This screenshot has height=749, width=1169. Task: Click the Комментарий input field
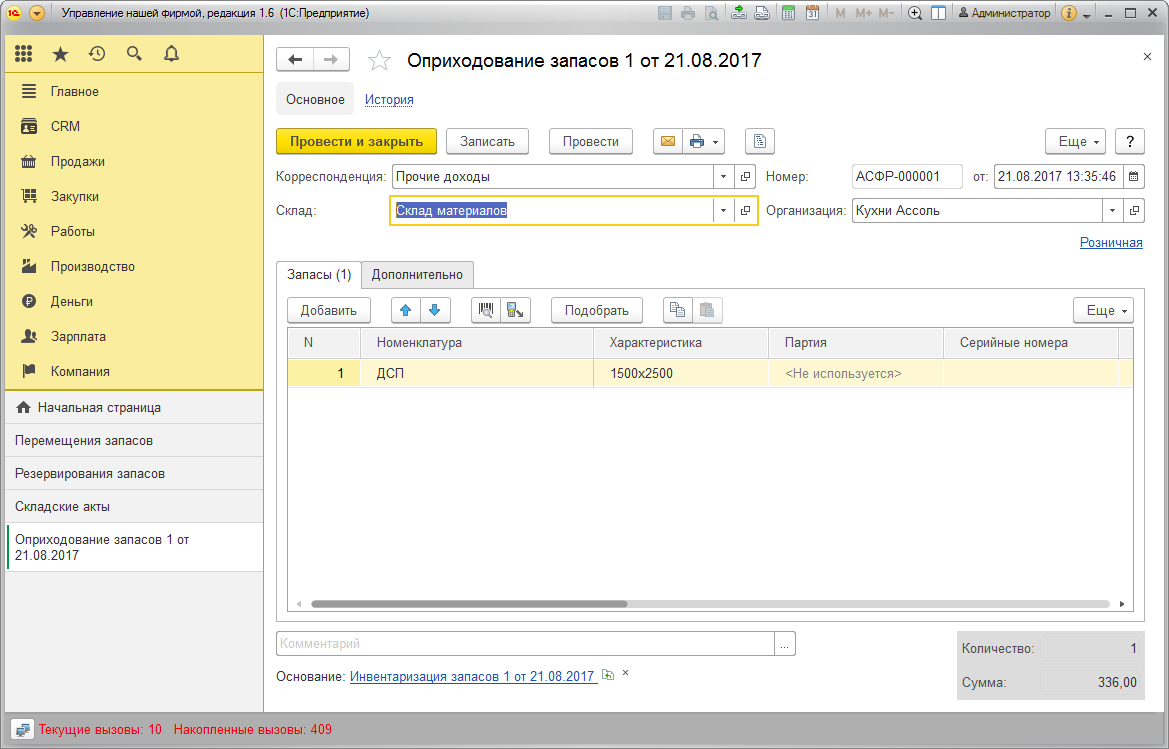[x=526, y=644]
